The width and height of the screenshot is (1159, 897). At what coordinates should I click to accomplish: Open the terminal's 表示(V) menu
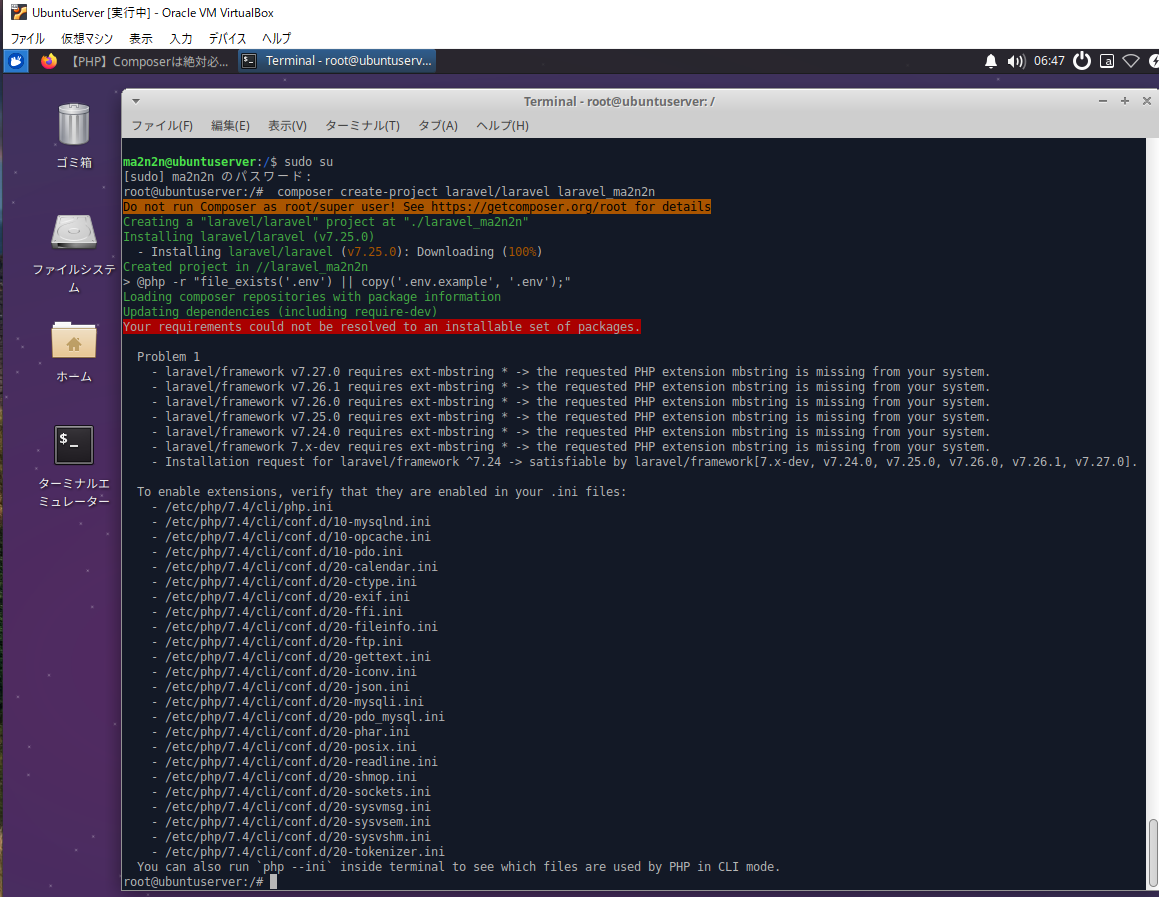pos(287,126)
